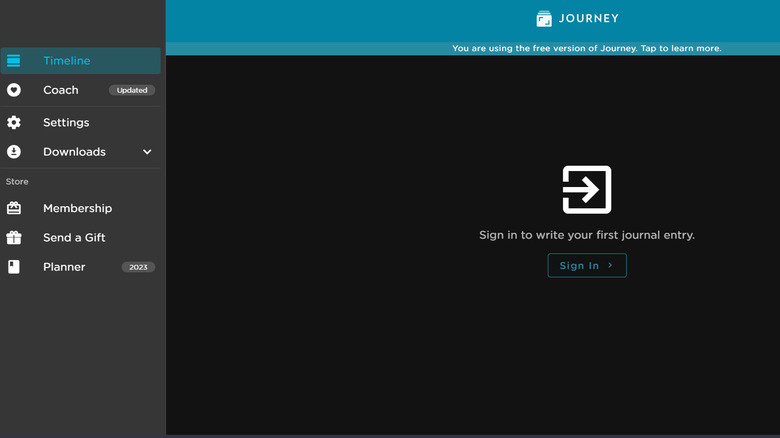Open the Membership store item
780x438 pixels.
point(81,208)
